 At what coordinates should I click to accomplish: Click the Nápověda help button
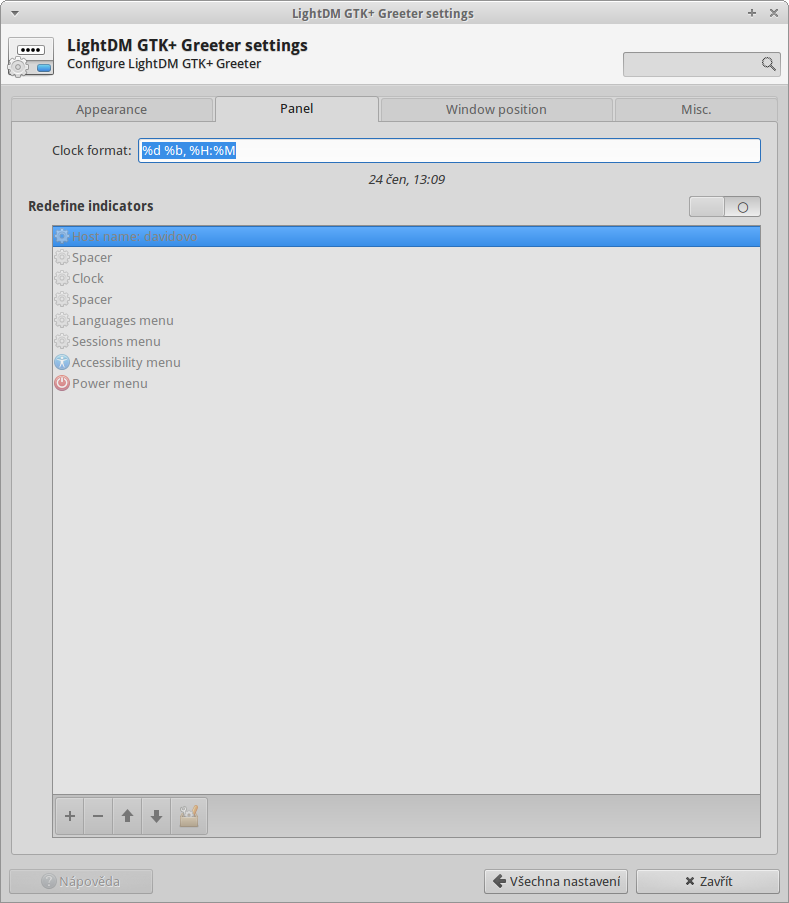click(x=81, y=881)
